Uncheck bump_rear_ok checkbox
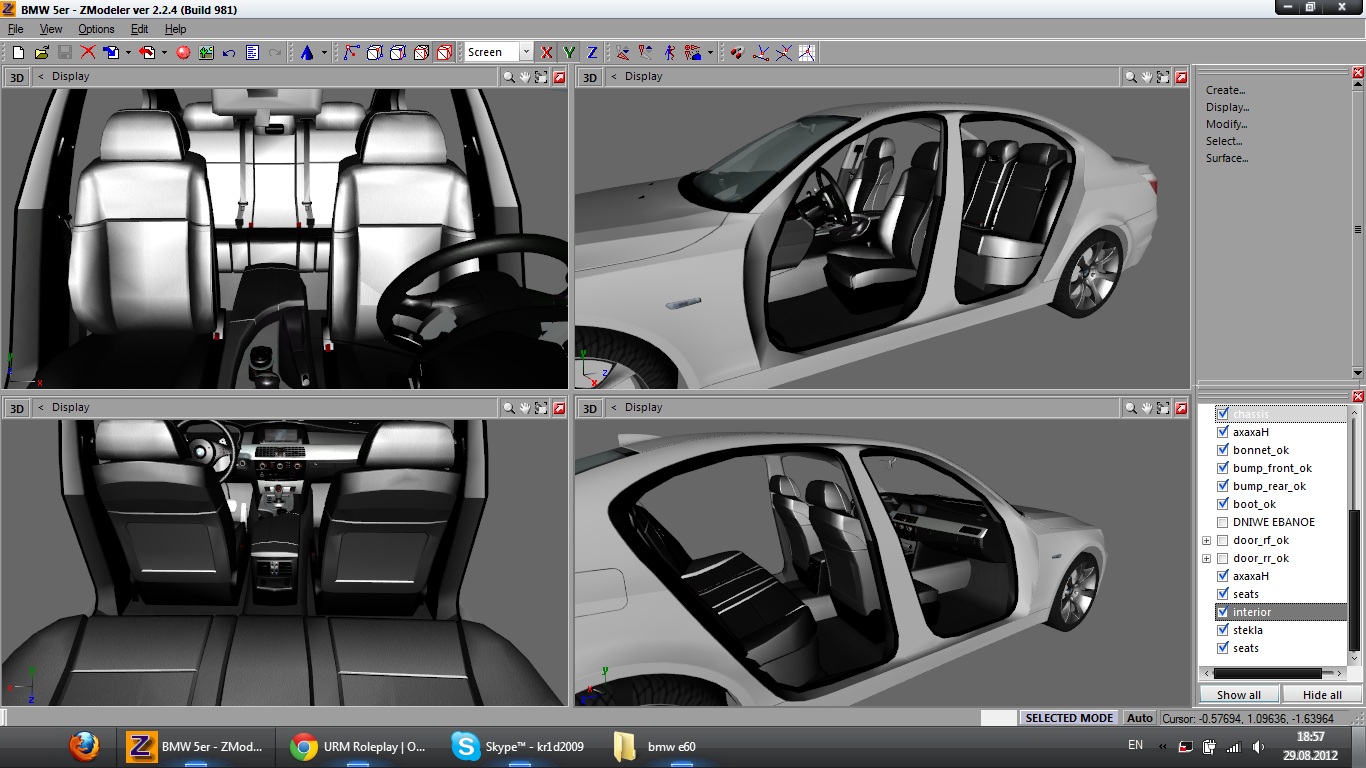This screenshot has height=768, width=1366. point(1222,486)
